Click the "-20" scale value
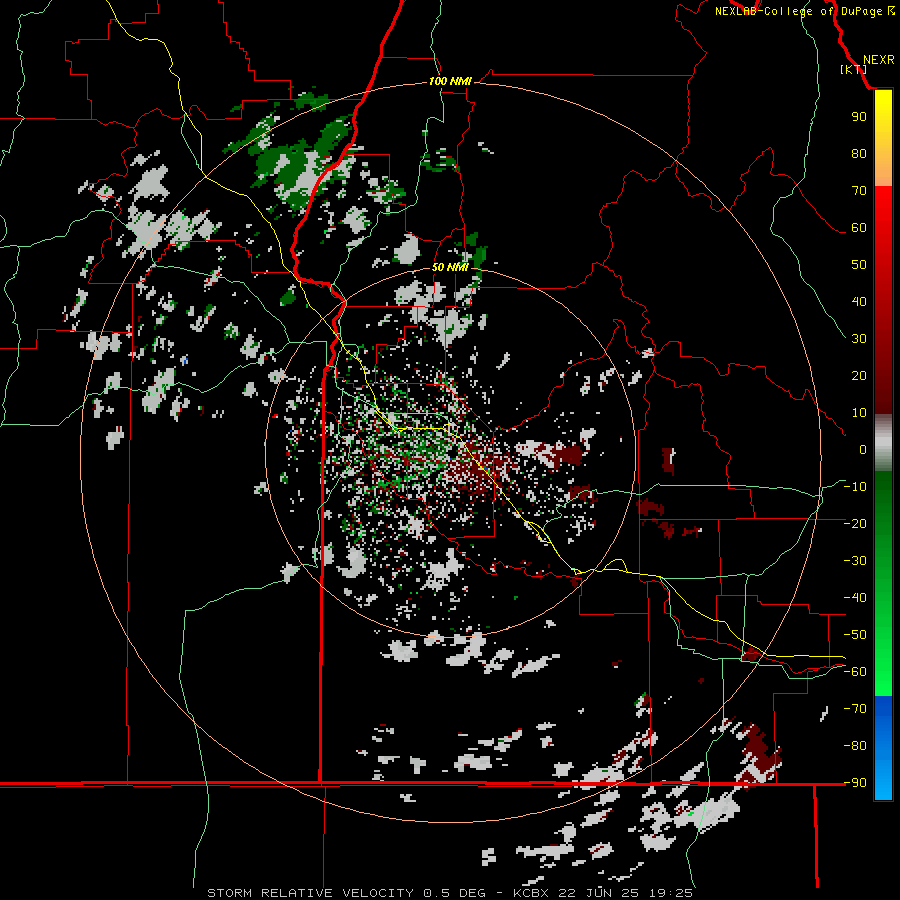900x900 pixels. (x=855, y=523)
